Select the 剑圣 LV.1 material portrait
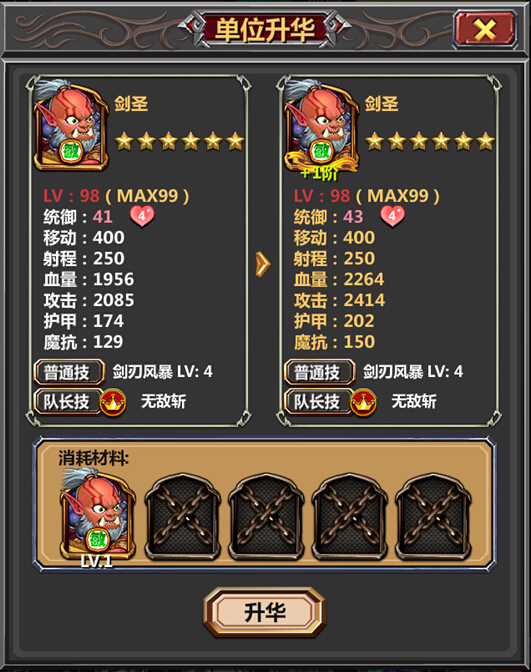 click(98, 515)
